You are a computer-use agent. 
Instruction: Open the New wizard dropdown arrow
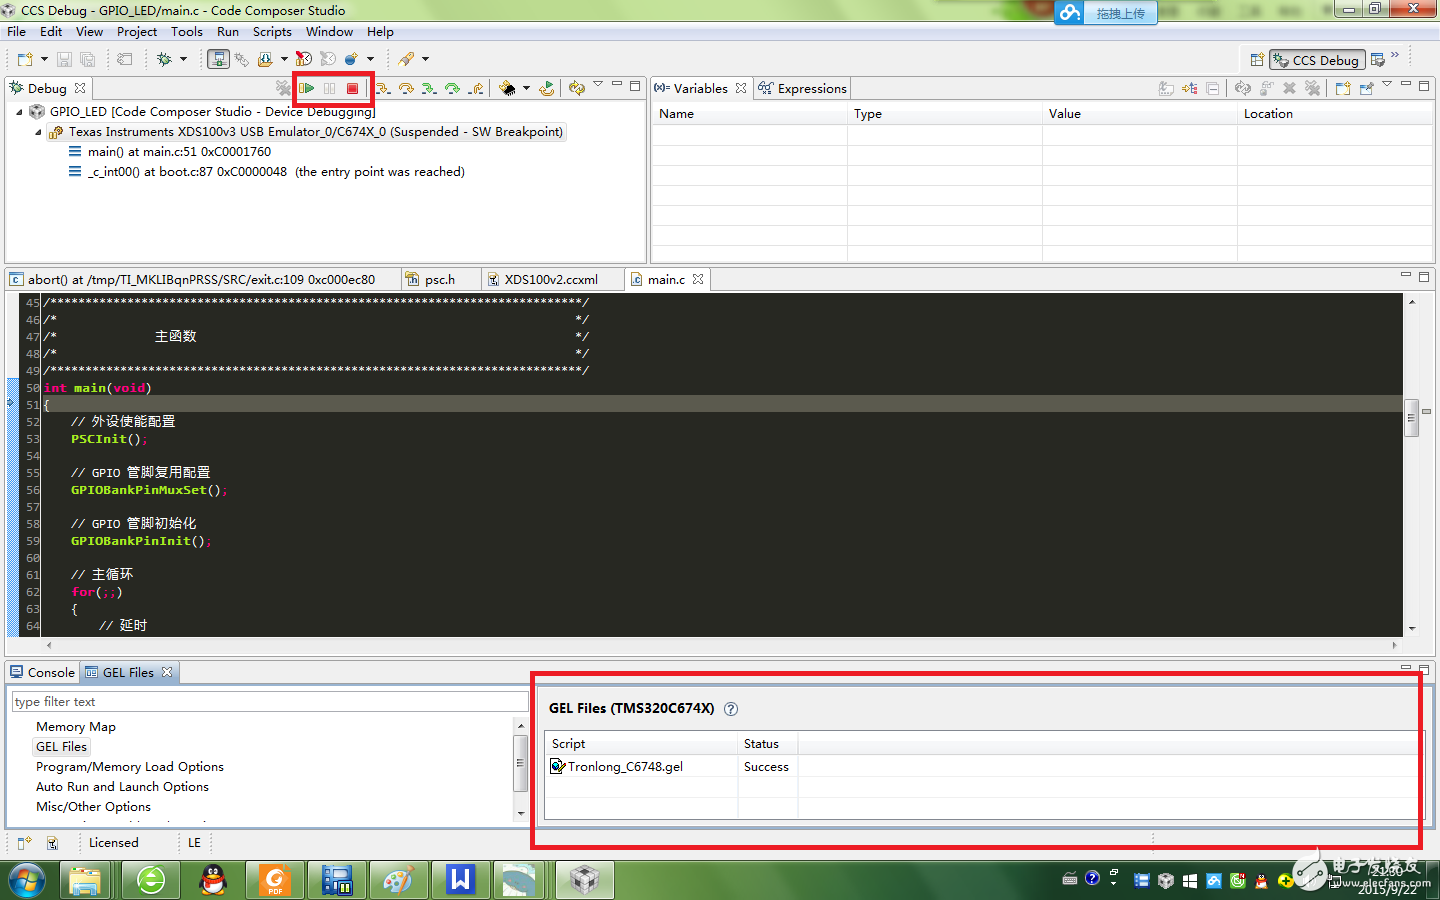pos(44,59)
